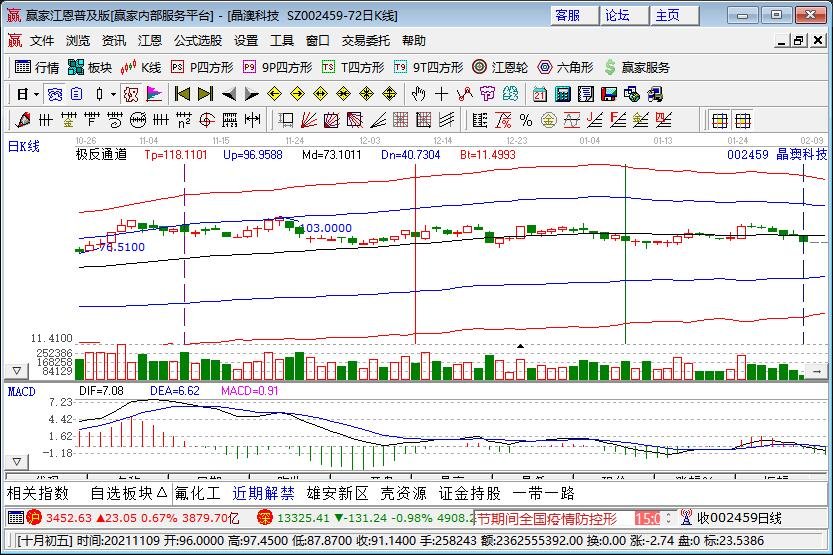Image resolution: width=833 pixels, height=555 pixels.
Task: Open the 江恩轮 Gann wheel tool
Action: [499, 67]
